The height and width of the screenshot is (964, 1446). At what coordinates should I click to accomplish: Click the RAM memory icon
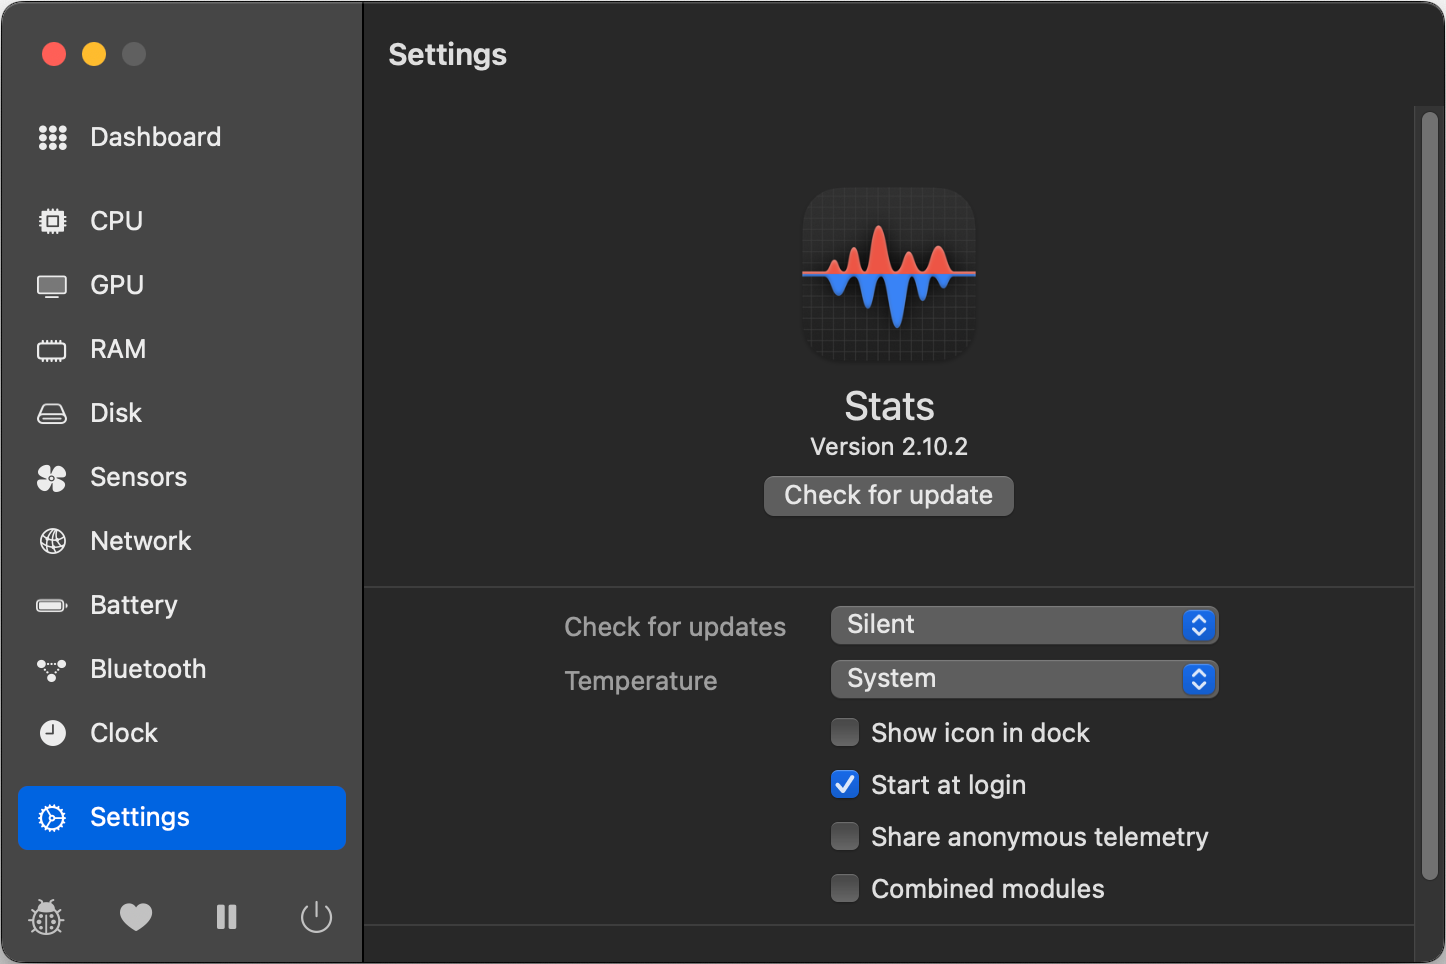tap(52, 350)
